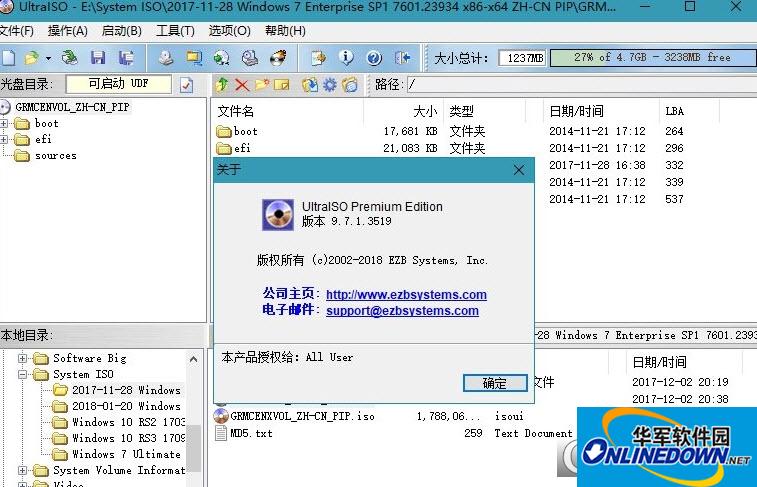Expand the efi folder in disc tree
757x487 pixels.
pyautogui.click(x=4, y=139)
